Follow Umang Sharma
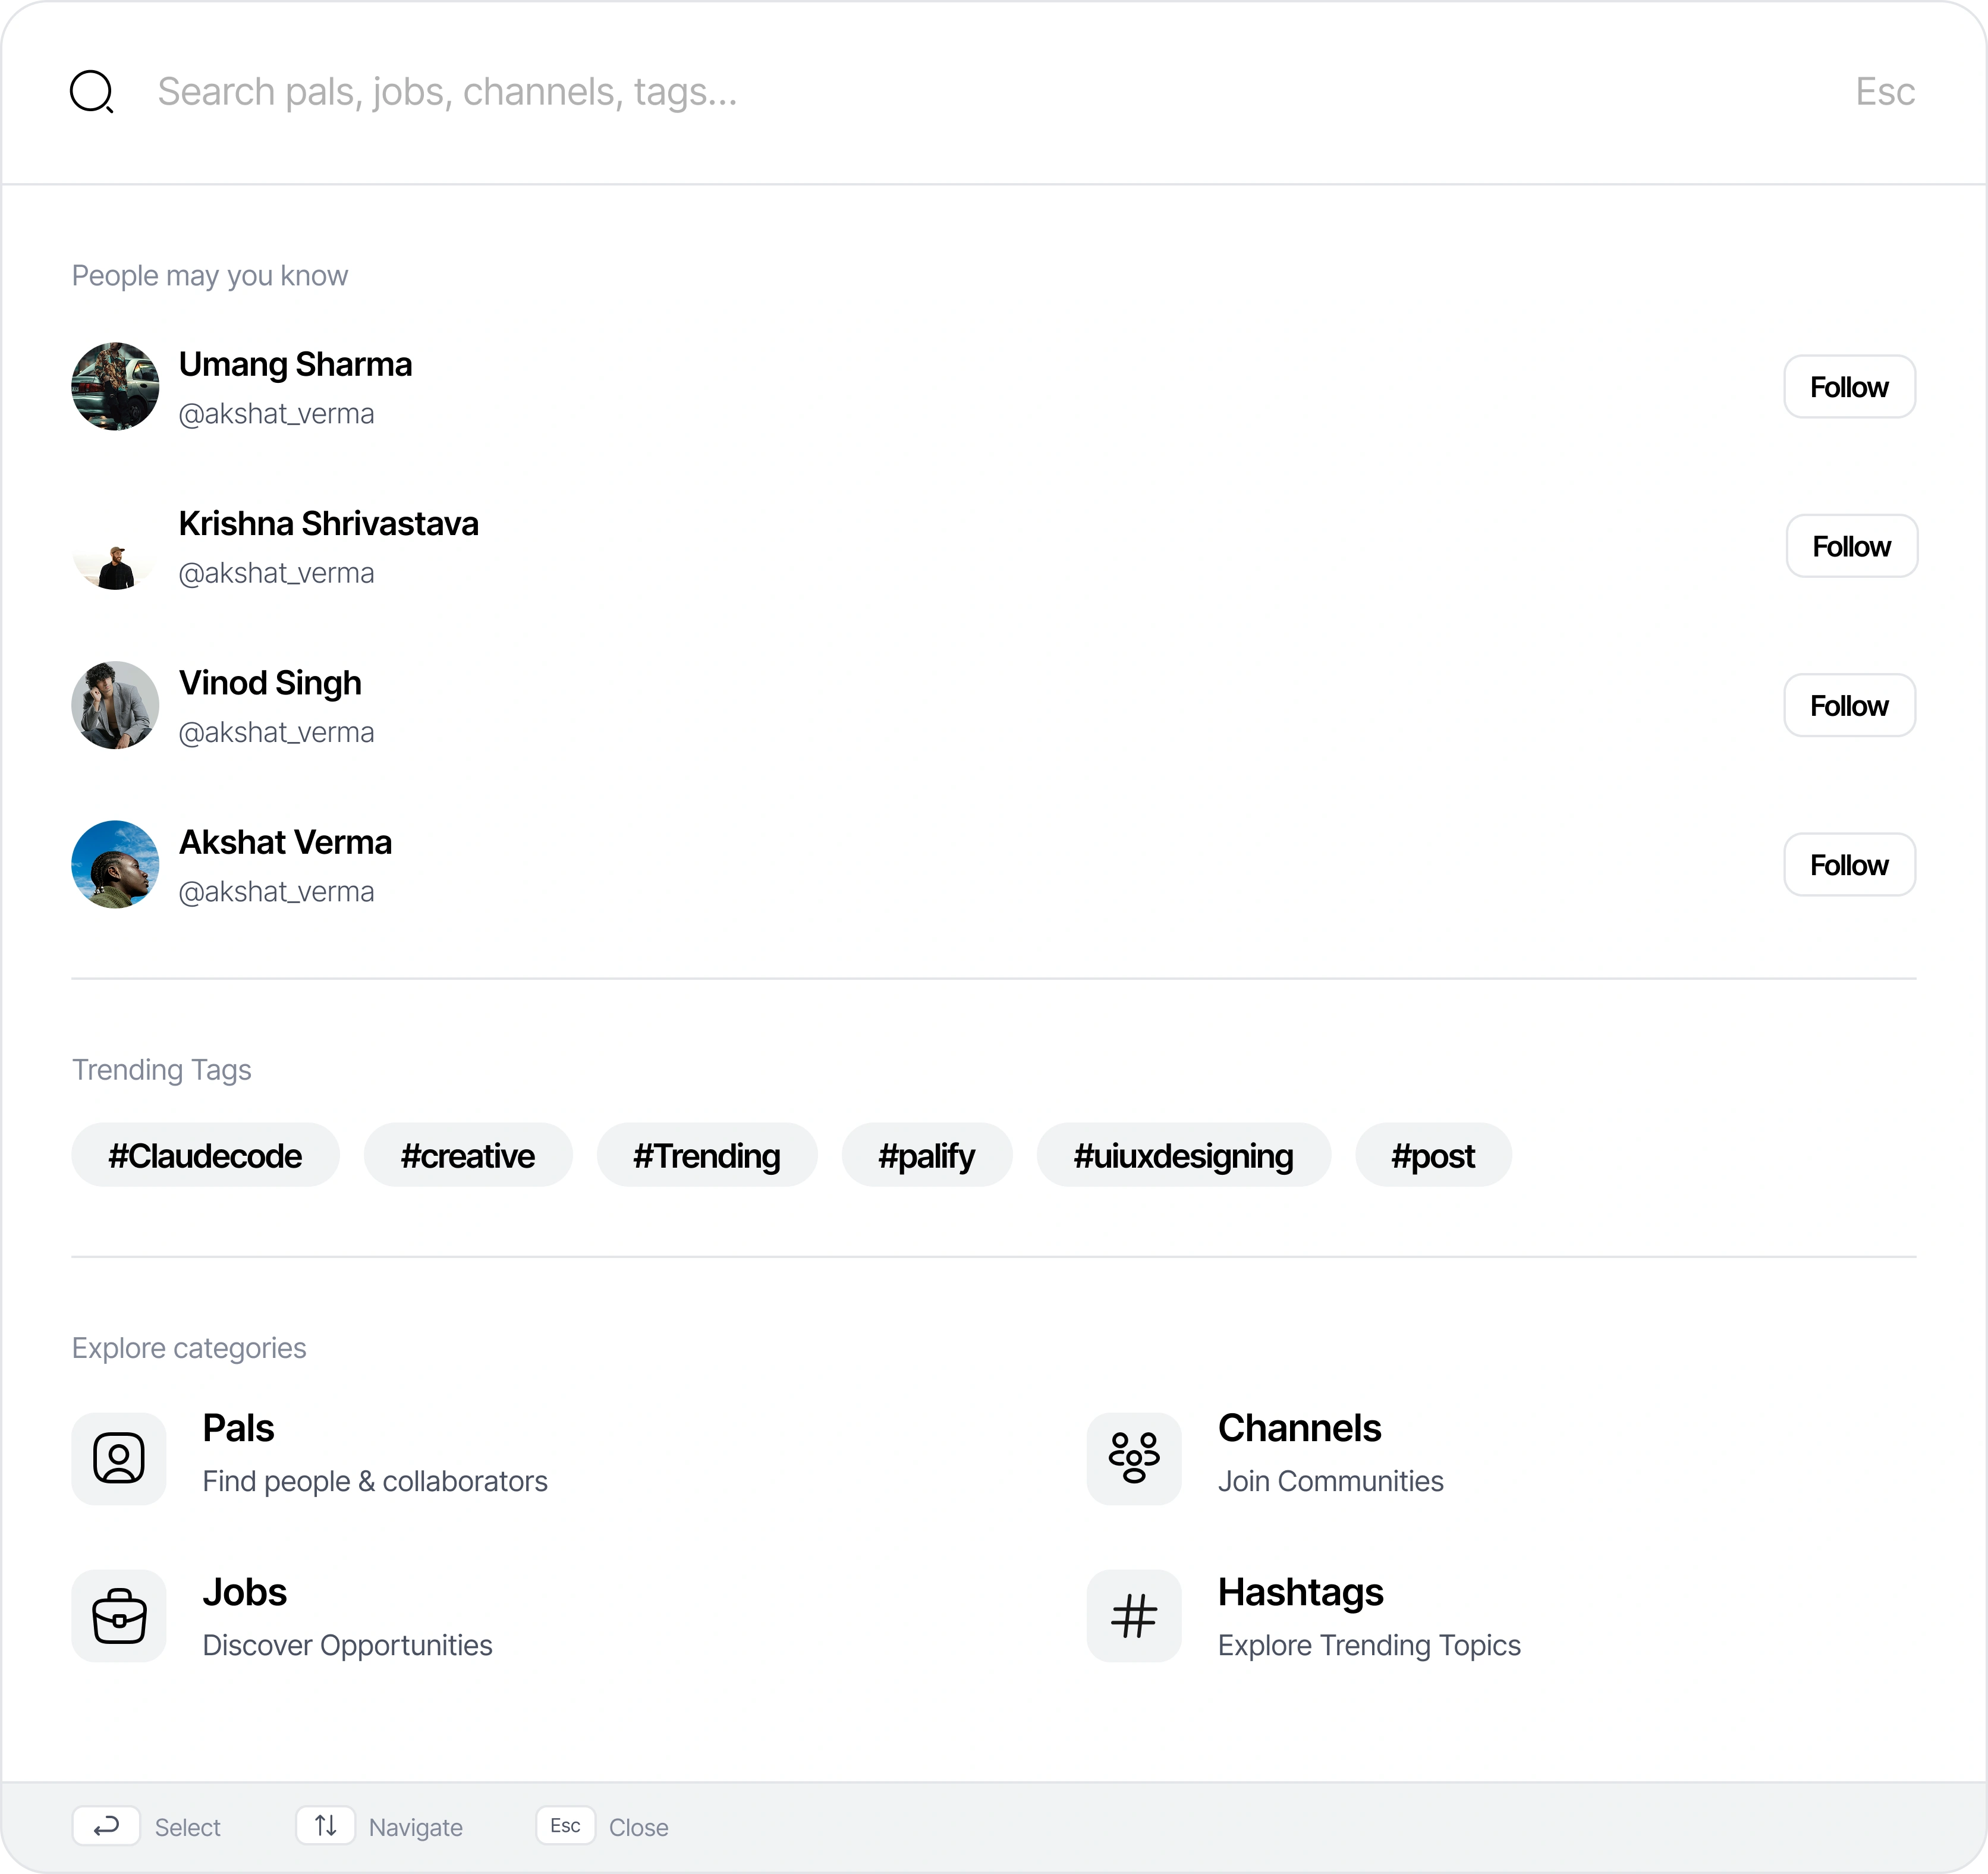This screenshot has width=1988, height=1874. point(1849,387)
